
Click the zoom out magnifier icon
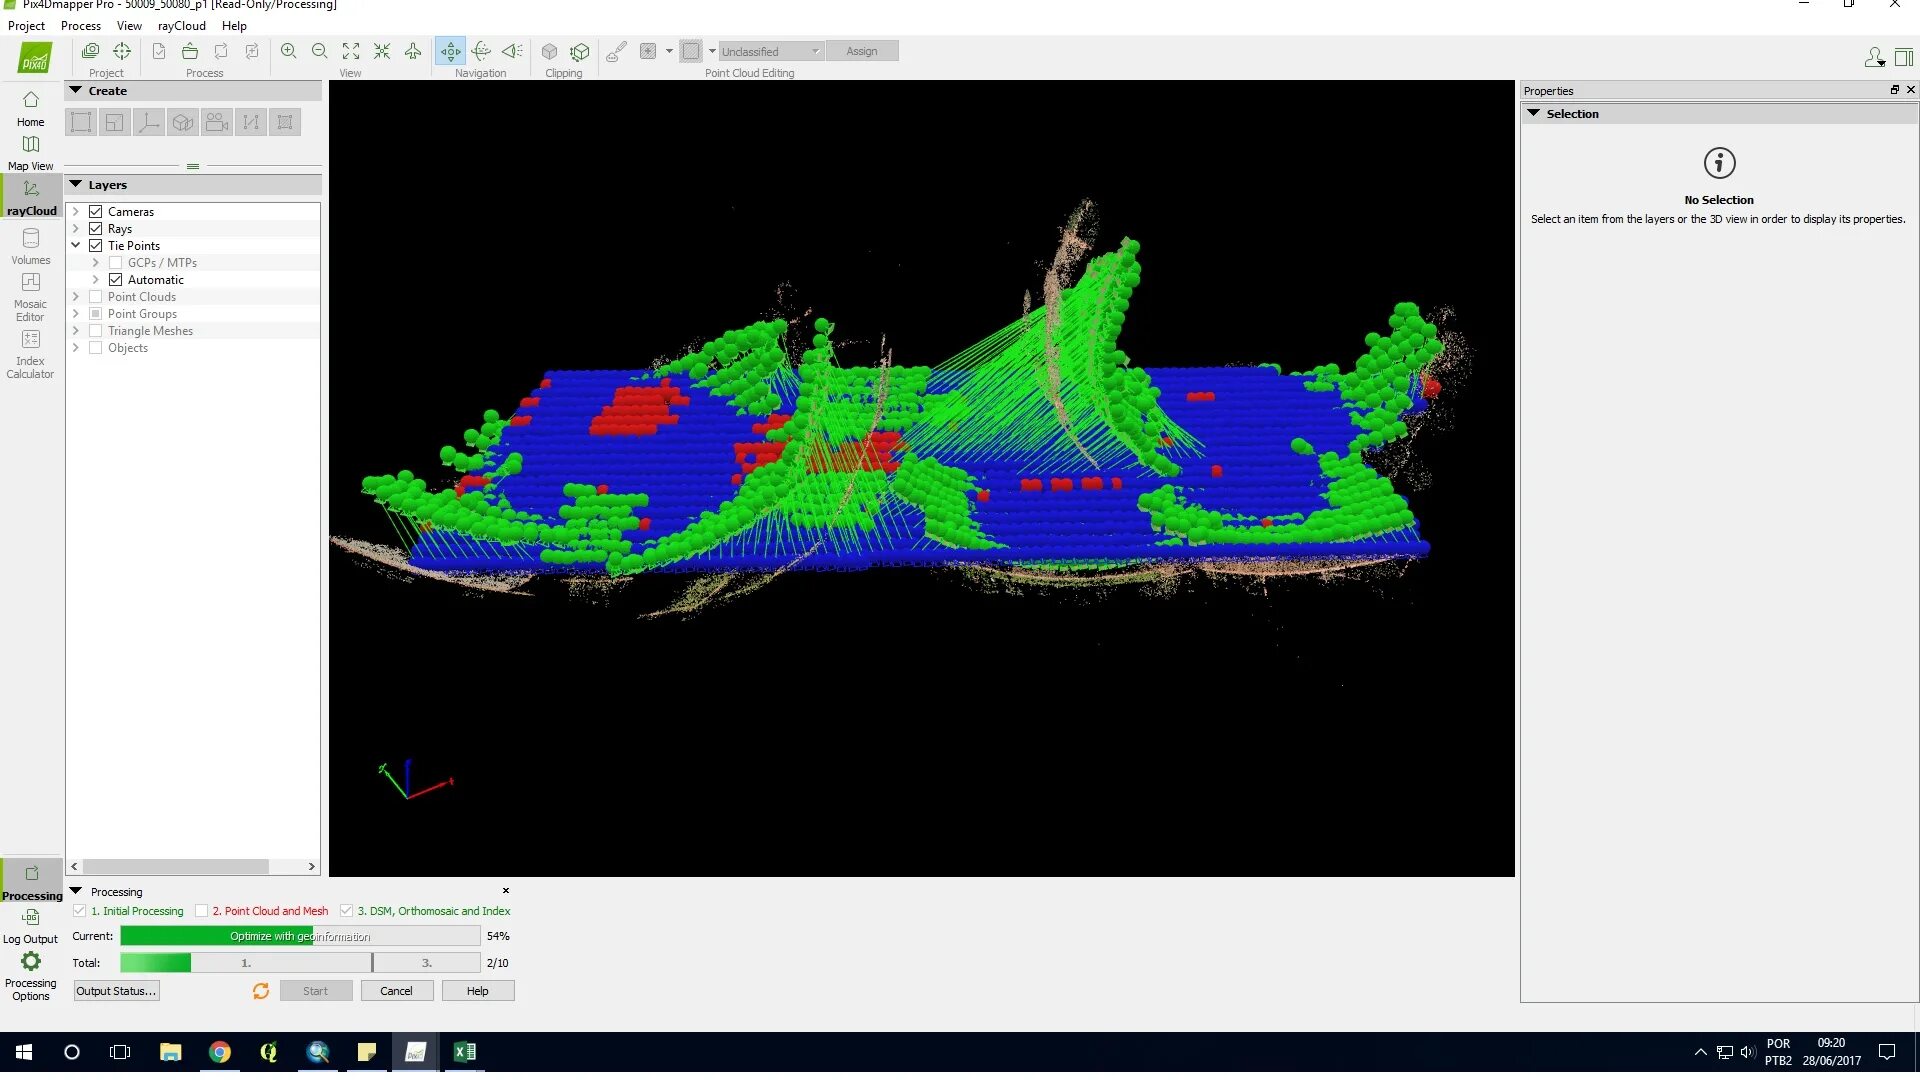[x=319, y=51]
